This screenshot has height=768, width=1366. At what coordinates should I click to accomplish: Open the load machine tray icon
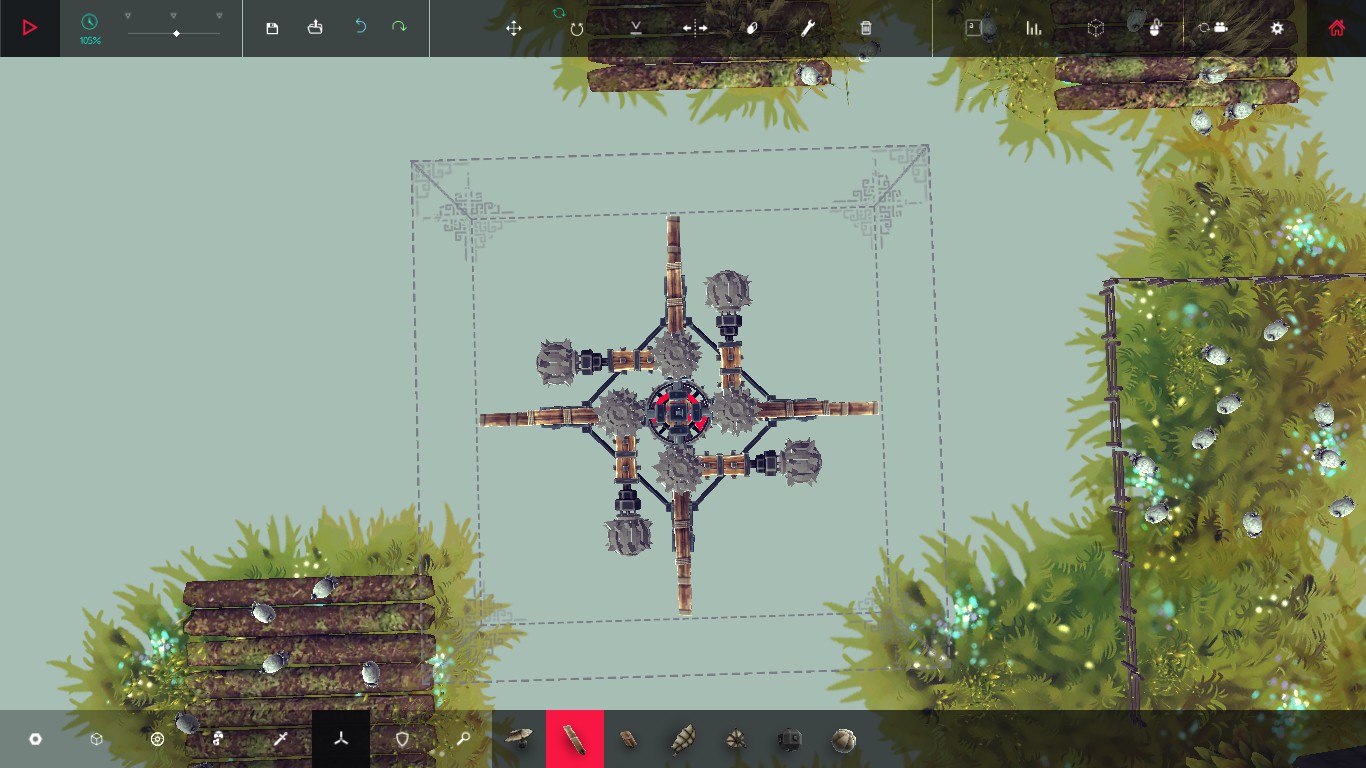pos(315,28)
